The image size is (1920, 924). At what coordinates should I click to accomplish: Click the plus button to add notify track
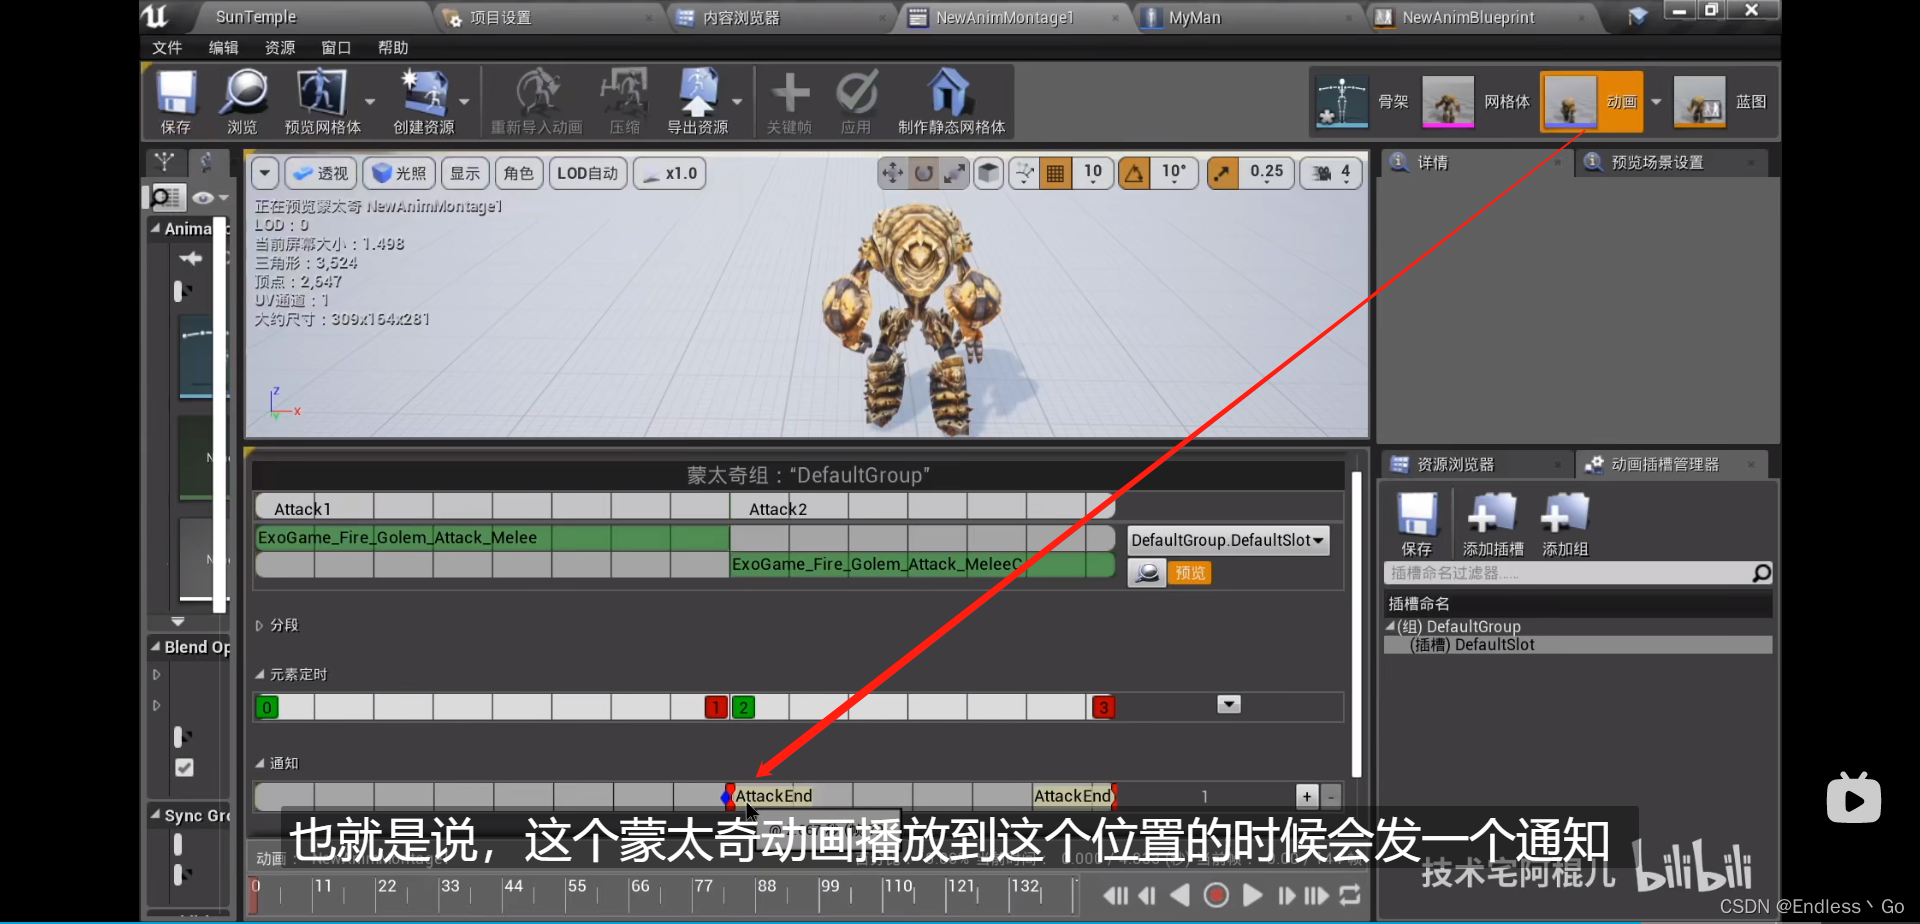(1307, 796)
